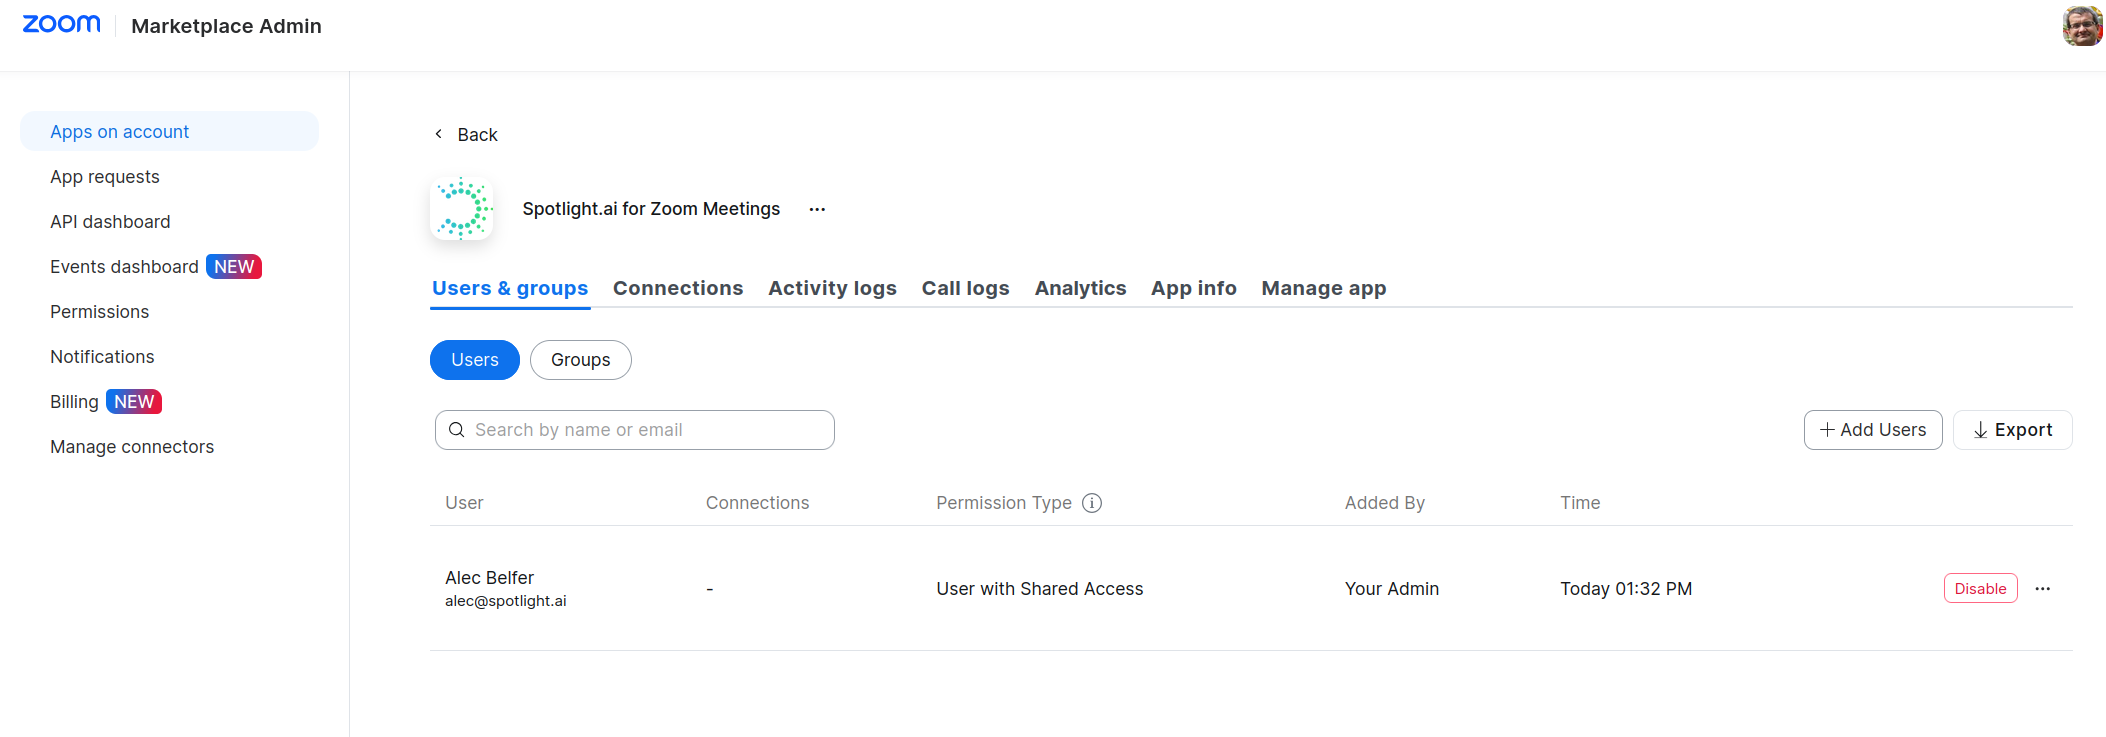Screen dimensions: 2106x737
Task: Click the search magnifier icon
Action: click(456, 430)
